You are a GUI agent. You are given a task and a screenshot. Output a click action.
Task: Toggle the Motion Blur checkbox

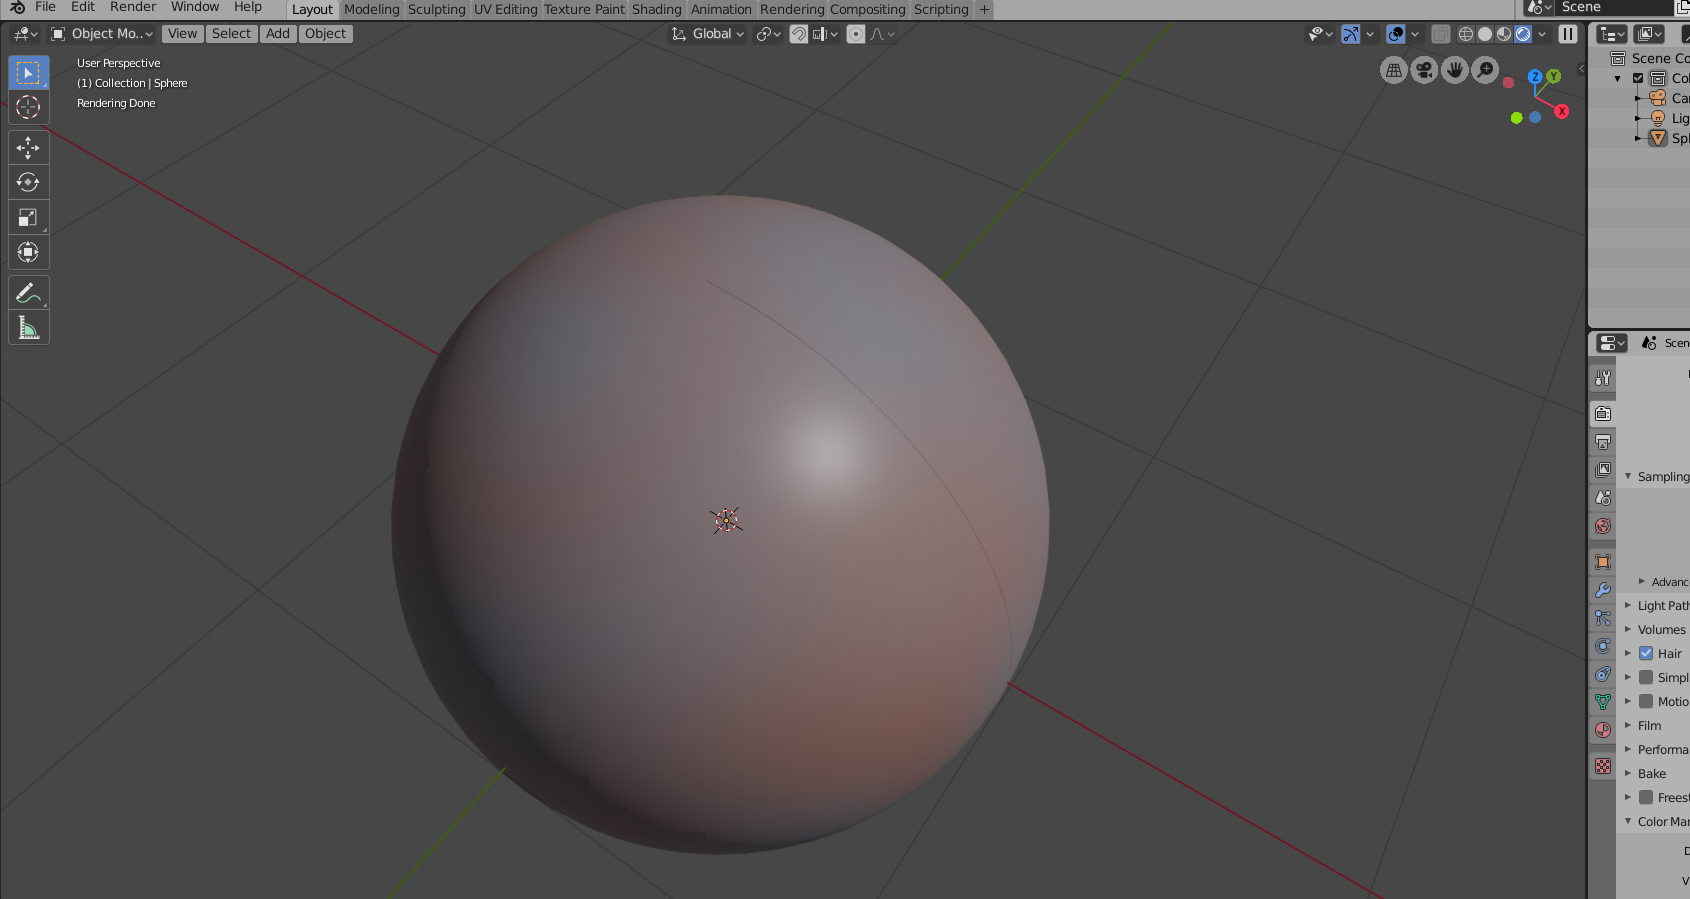tap(1646, 702)
